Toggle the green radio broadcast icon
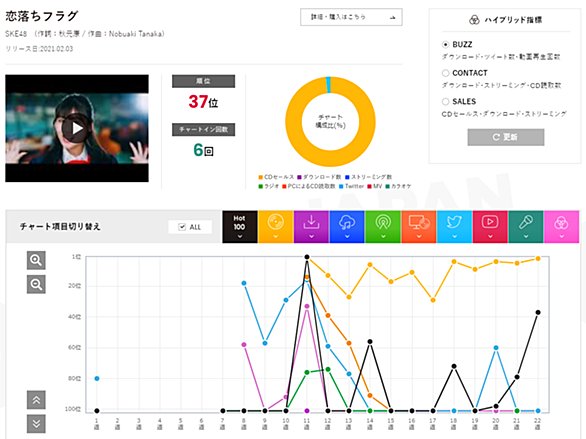This screenshot has width=586, height=439. tap(383, 227)
